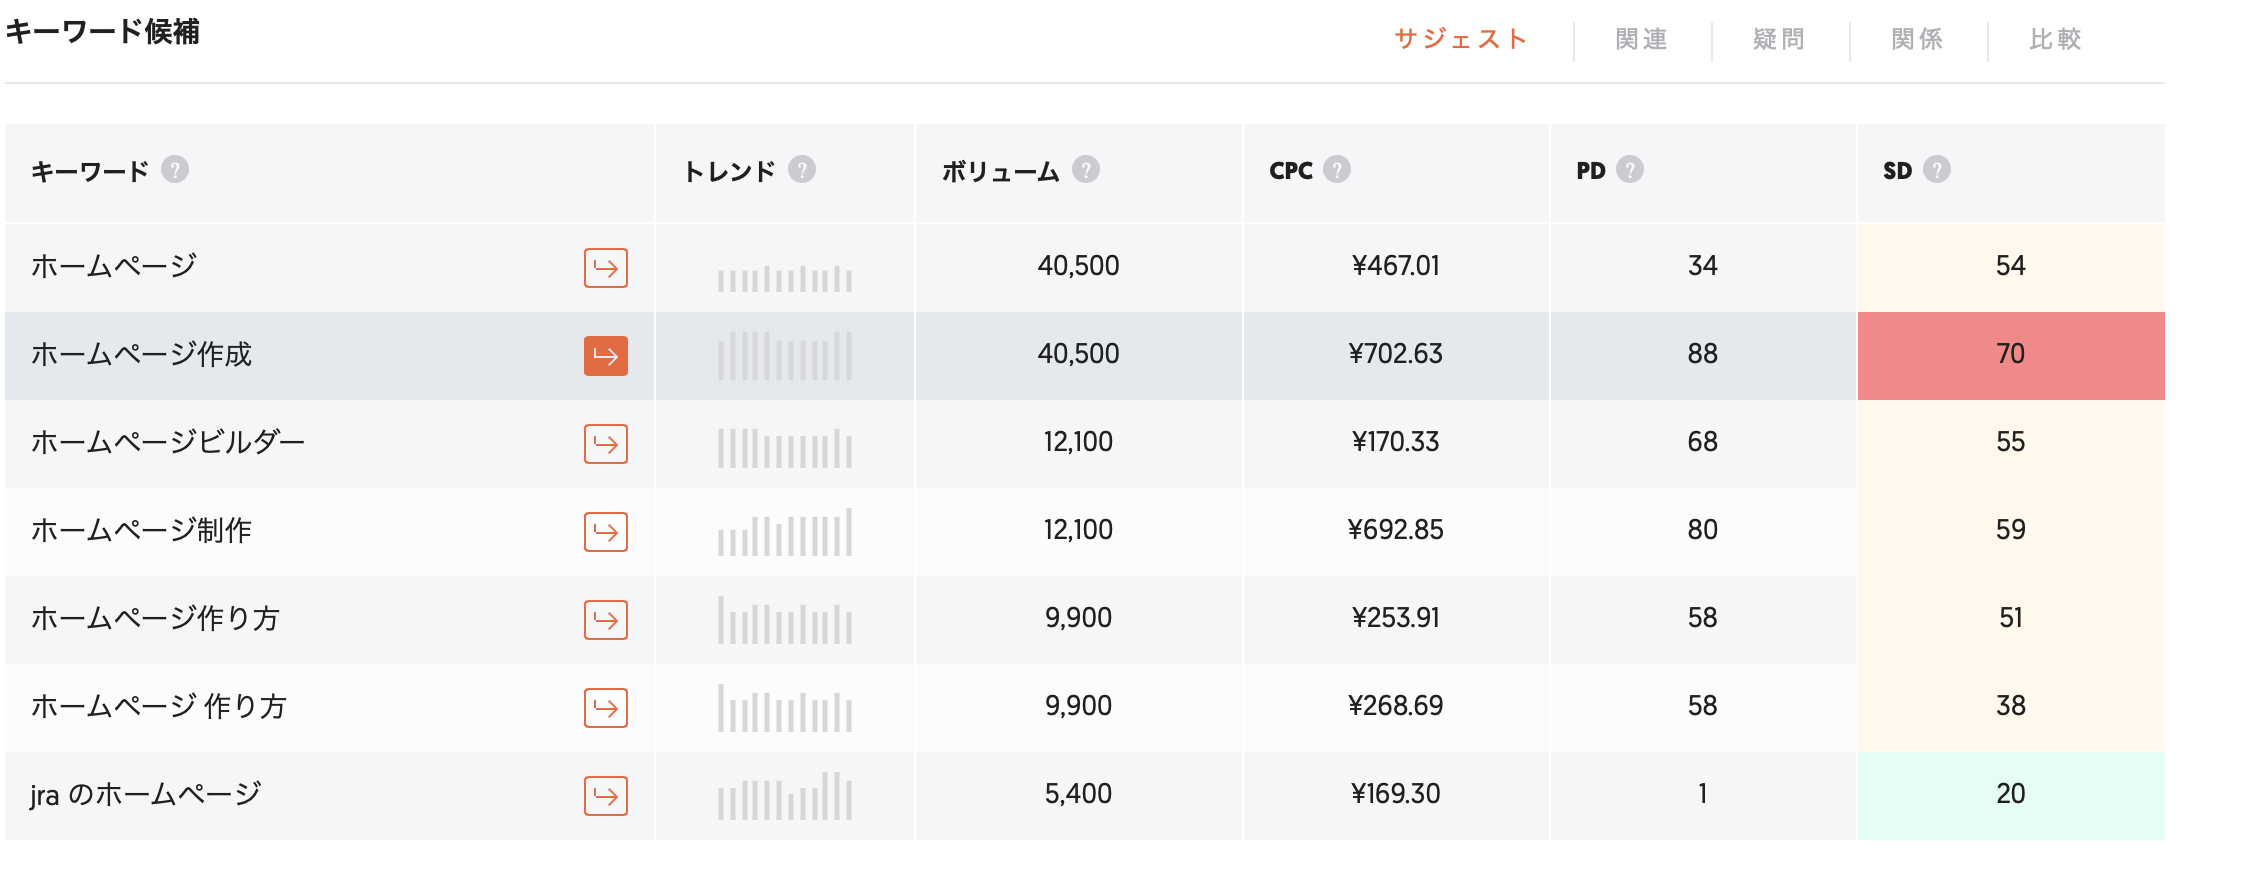2266x876 pixels.
Task: Open the arrow icon next to ホームページ作り方
Action: coord(606,620)
